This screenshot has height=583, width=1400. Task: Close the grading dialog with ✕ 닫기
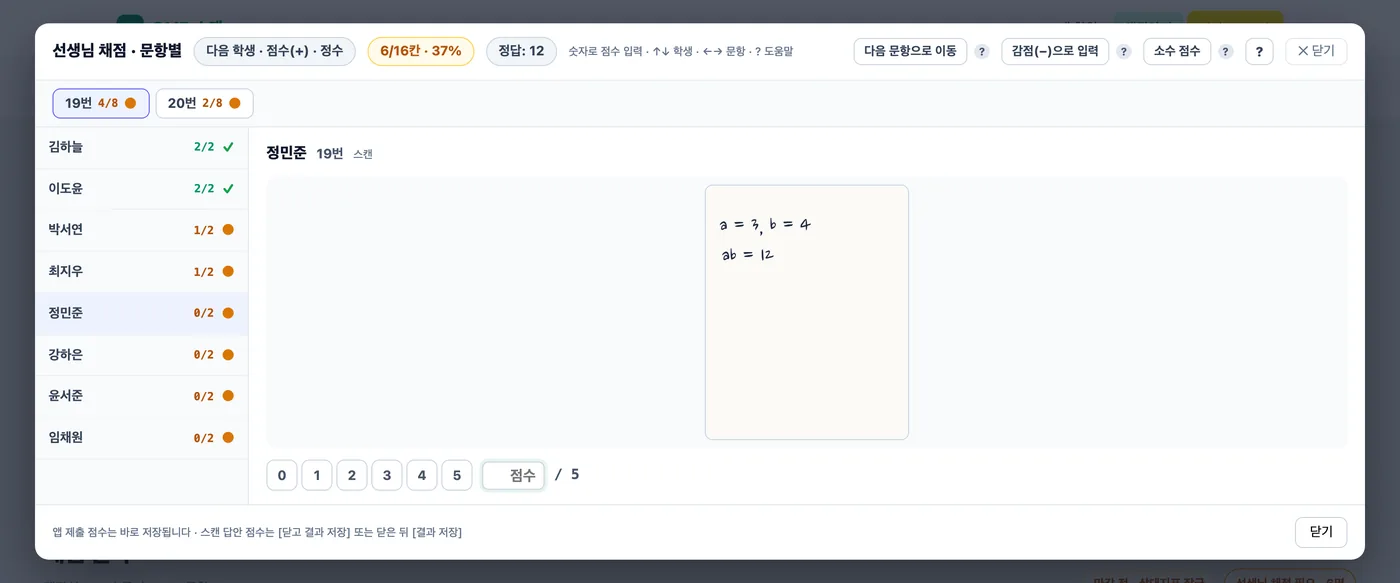coord(1316,51)
